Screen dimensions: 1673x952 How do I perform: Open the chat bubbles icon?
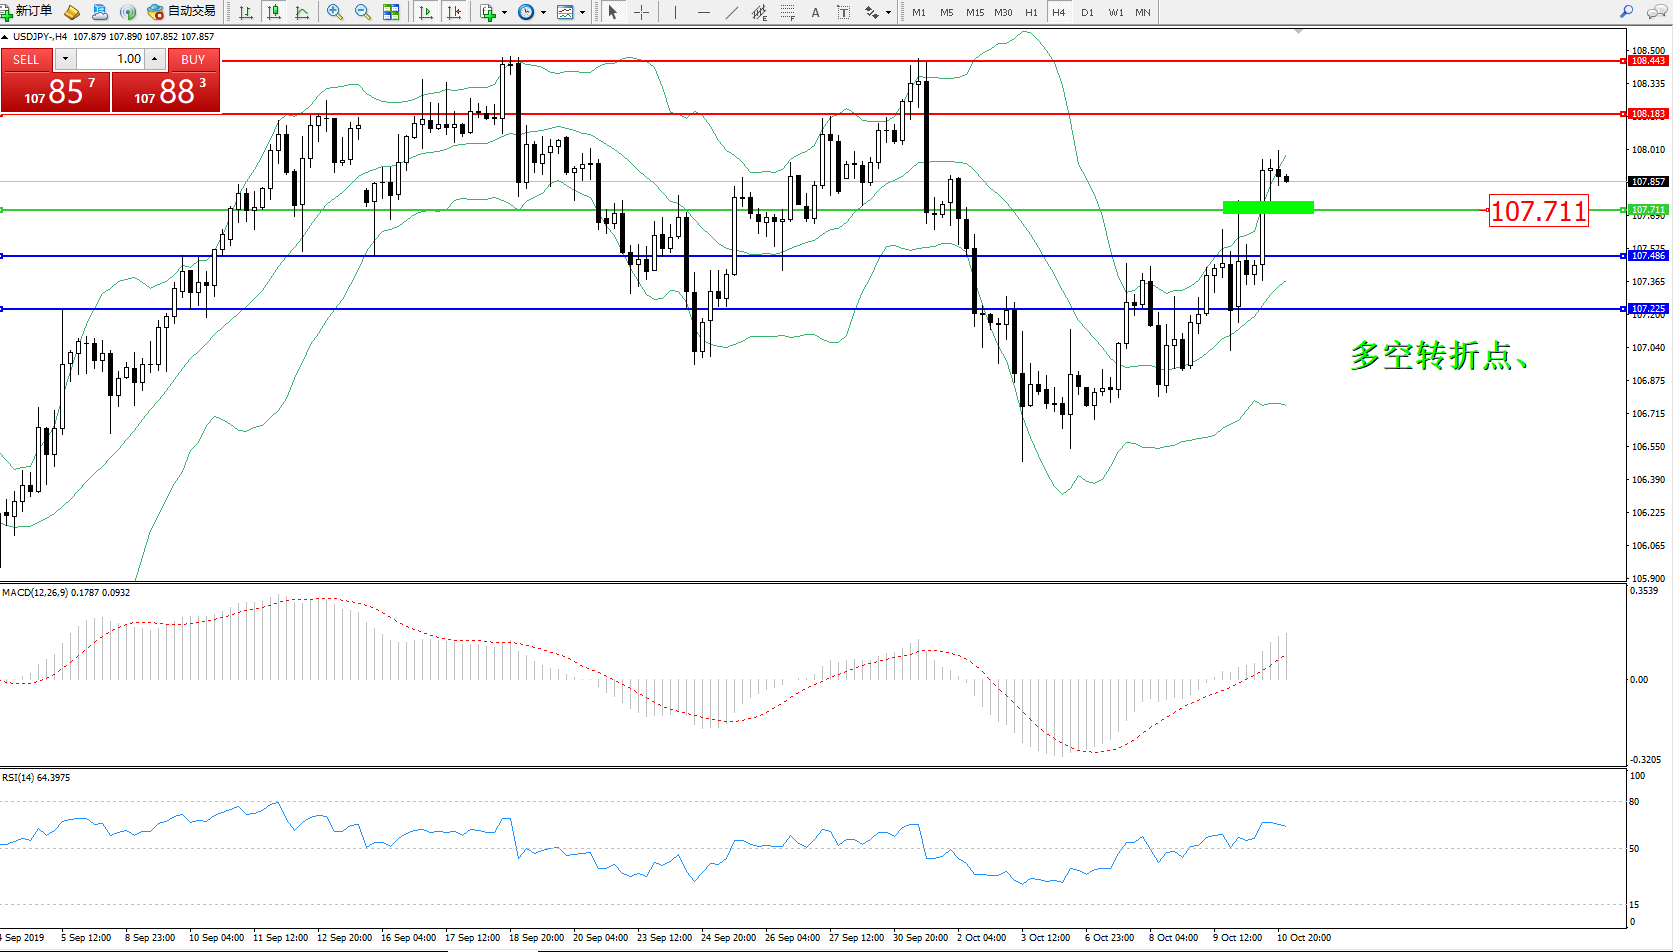tap(1656, 12)
